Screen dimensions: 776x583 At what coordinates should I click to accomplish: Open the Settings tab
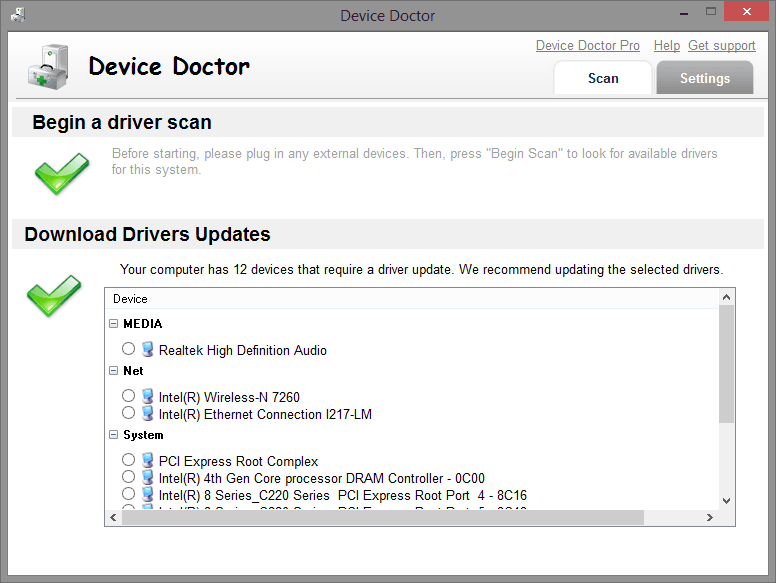click(705, 78)
